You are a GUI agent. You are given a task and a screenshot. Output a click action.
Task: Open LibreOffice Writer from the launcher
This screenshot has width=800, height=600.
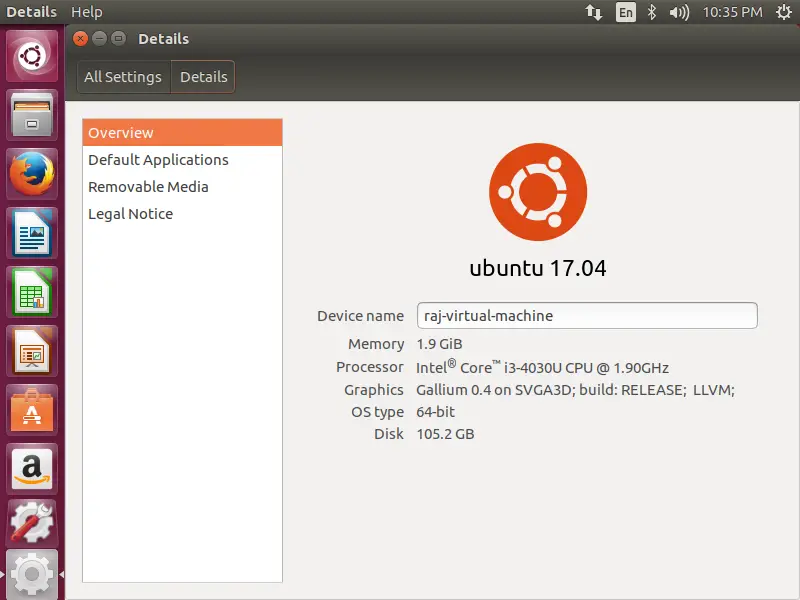pyautogui.click(x=32, y=233)
